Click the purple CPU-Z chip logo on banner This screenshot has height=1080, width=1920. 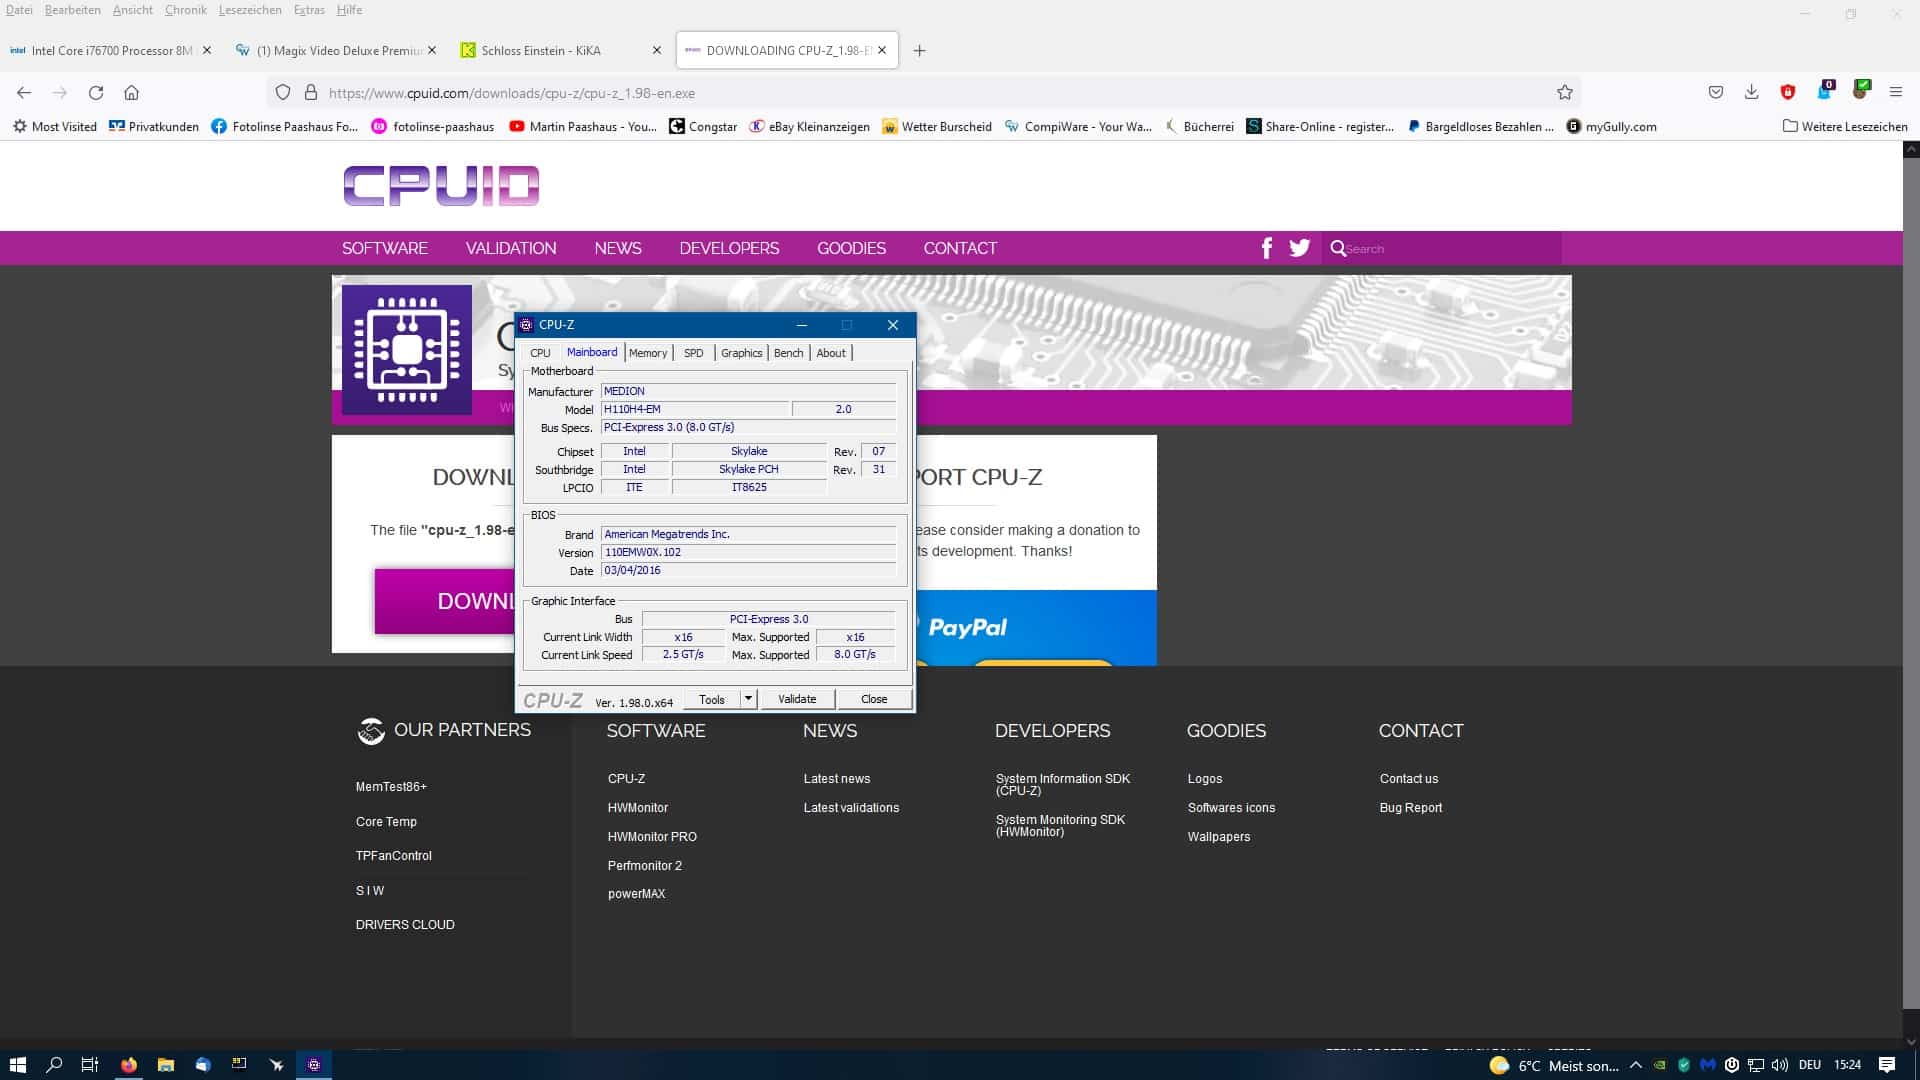407,350
